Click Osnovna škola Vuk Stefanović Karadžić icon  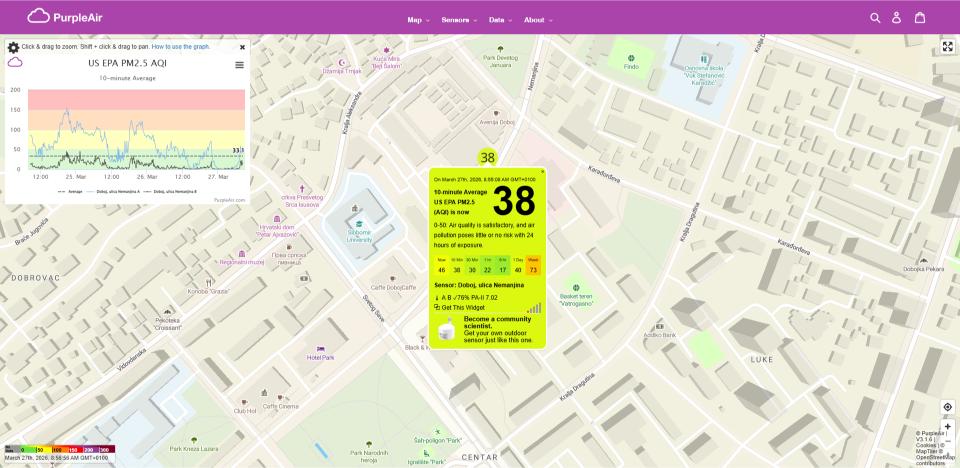click(x=704, y=59)
